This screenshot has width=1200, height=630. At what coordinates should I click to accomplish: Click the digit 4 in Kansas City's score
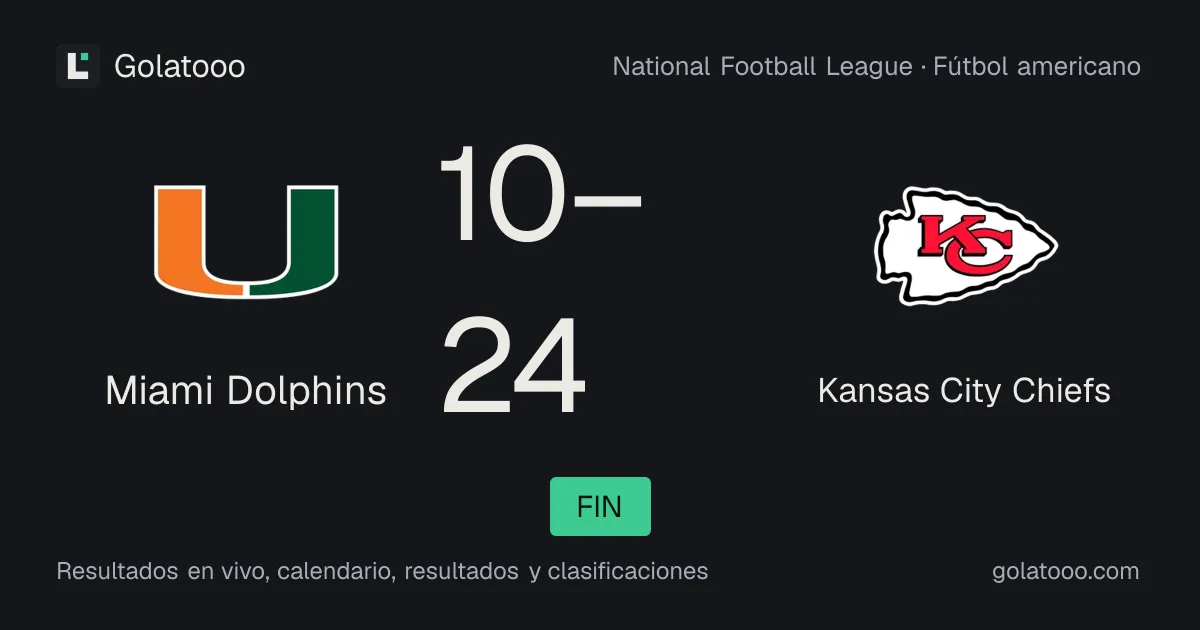[549, 366]
